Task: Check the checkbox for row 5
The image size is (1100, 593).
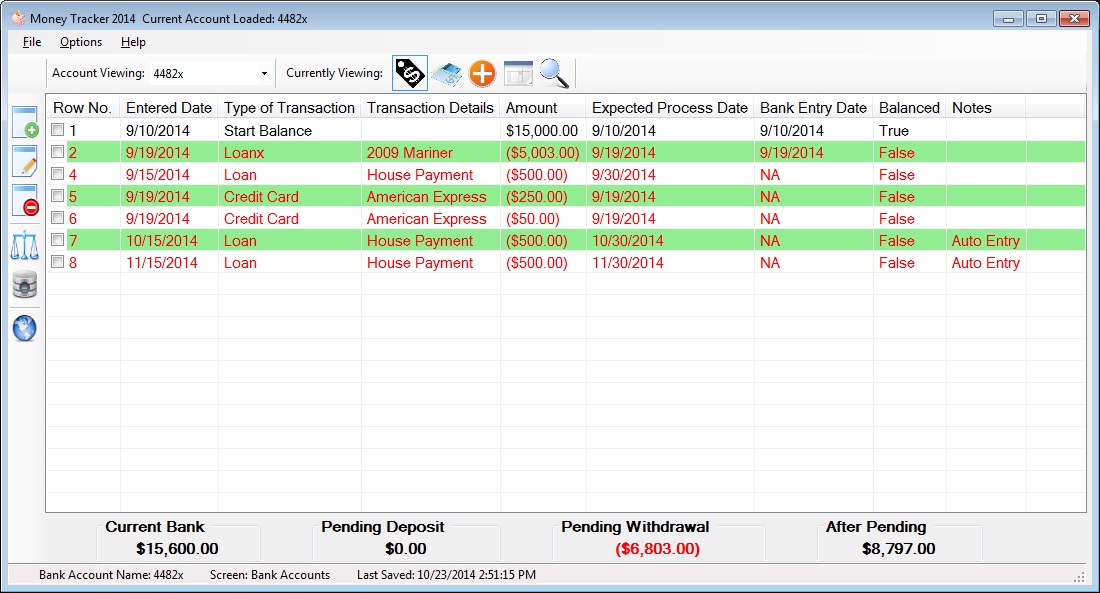Action: pyautogui.click(x=58, y=196)
